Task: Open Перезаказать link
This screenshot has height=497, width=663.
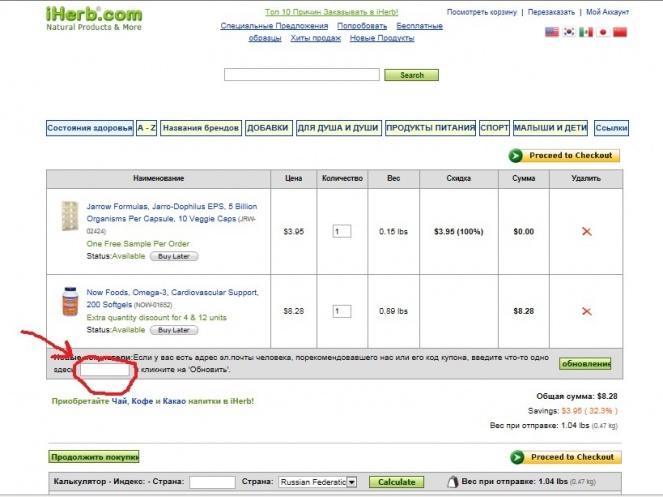Action: (x=551, y=12)
